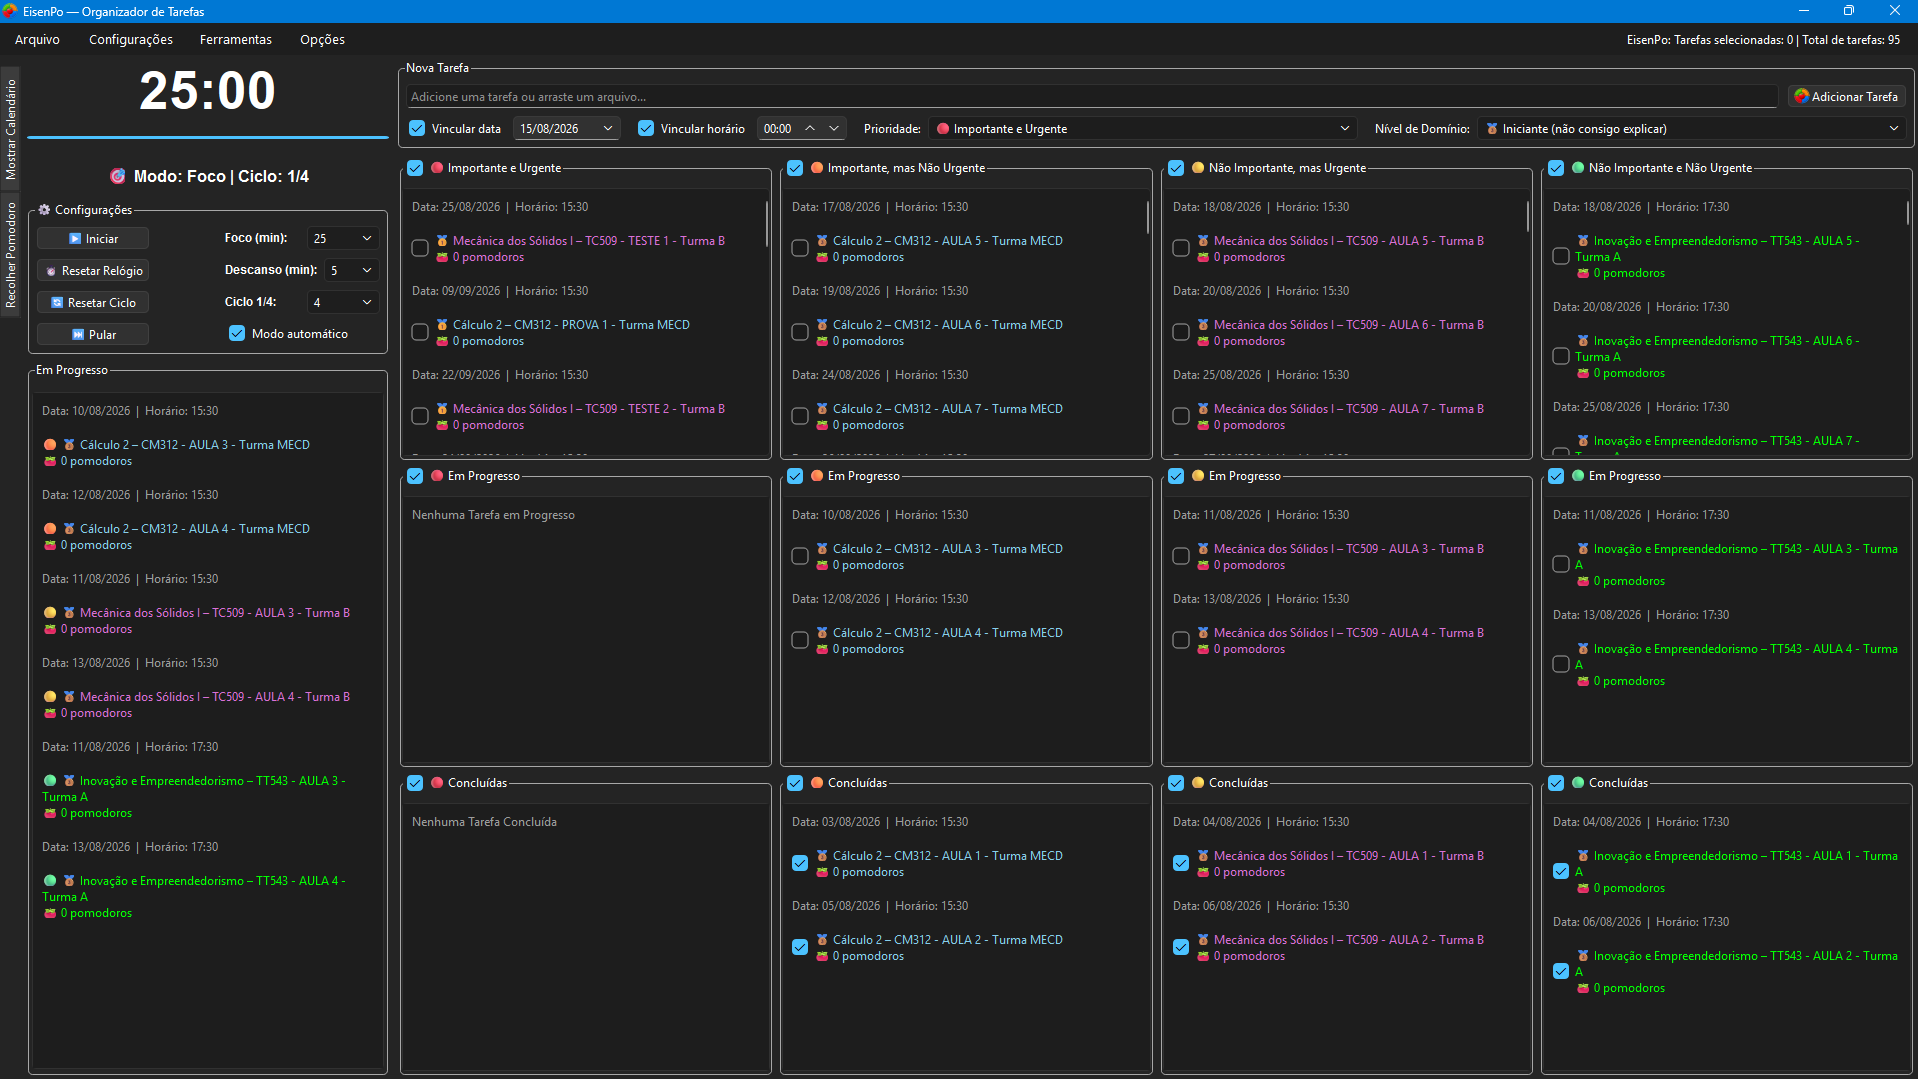Click medal icon of Cálculo 2 PROVA 1 task

pos(442,325)
